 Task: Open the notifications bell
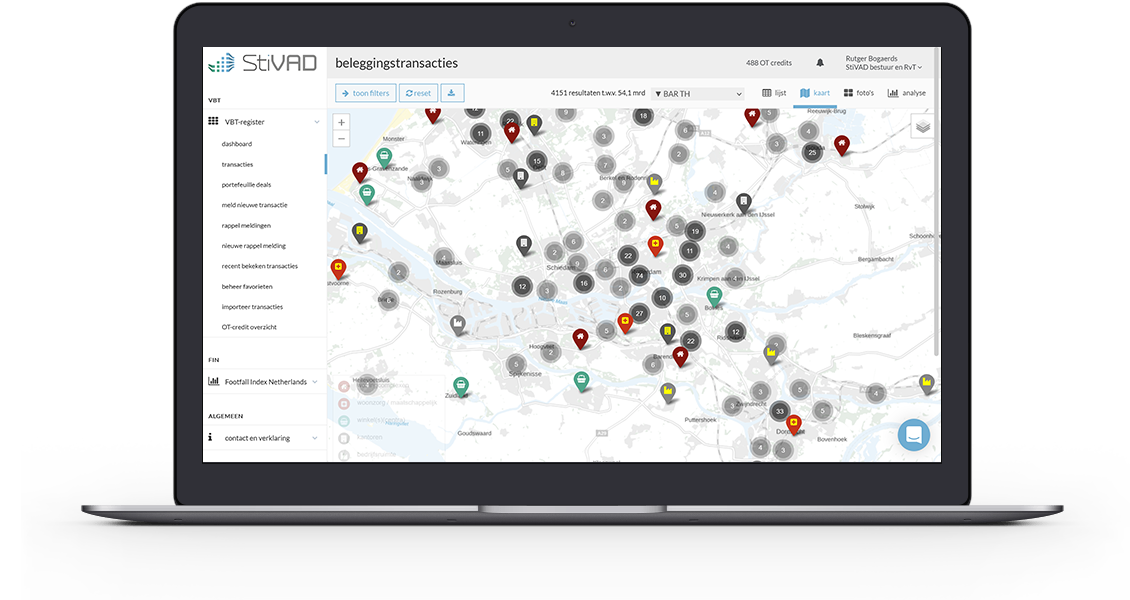pyautogui.click(x=819, y=63)
